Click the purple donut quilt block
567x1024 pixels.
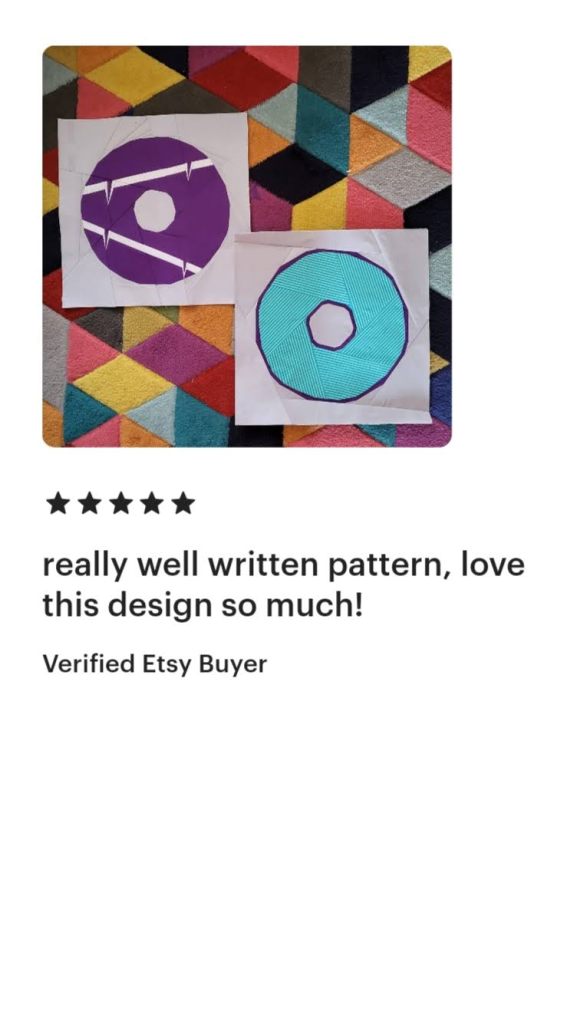point(154,209)
